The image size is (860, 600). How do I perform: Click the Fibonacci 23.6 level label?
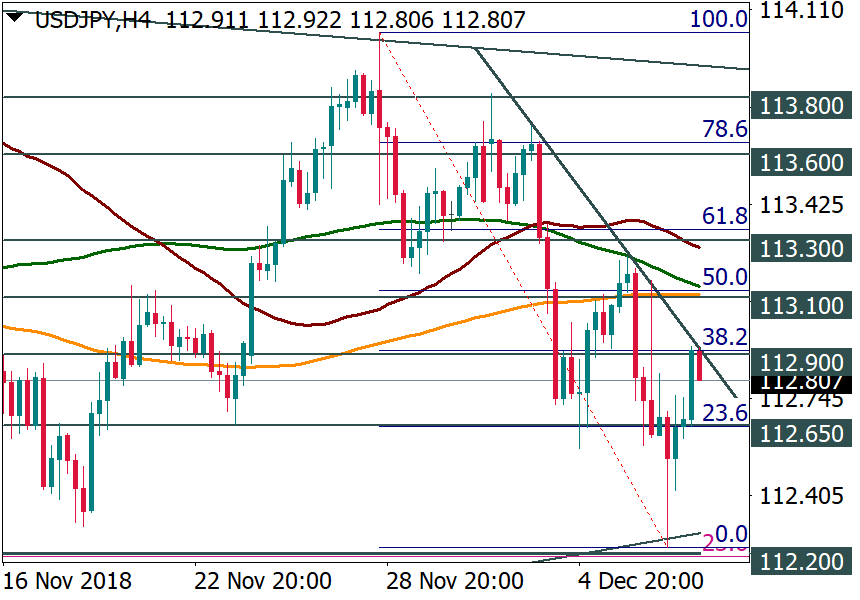click(x=725, y=412)
